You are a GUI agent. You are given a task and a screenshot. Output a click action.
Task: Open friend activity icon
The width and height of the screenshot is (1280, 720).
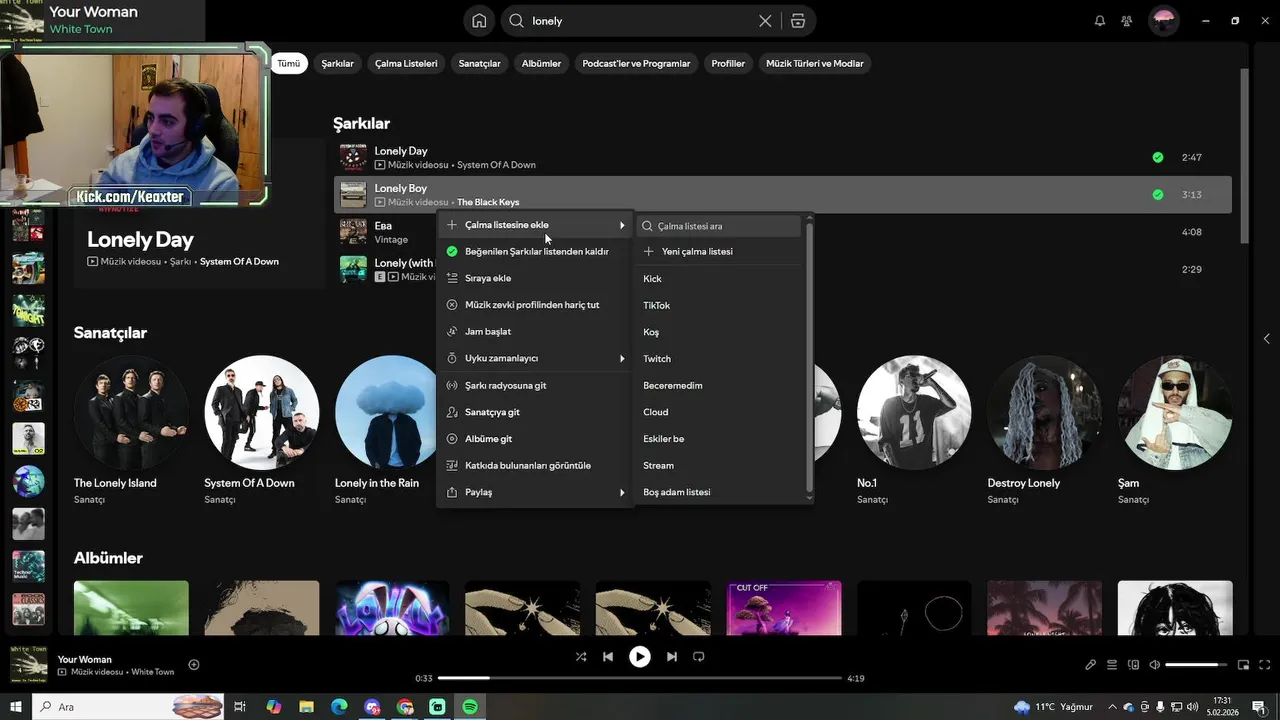pos(1127,21)
